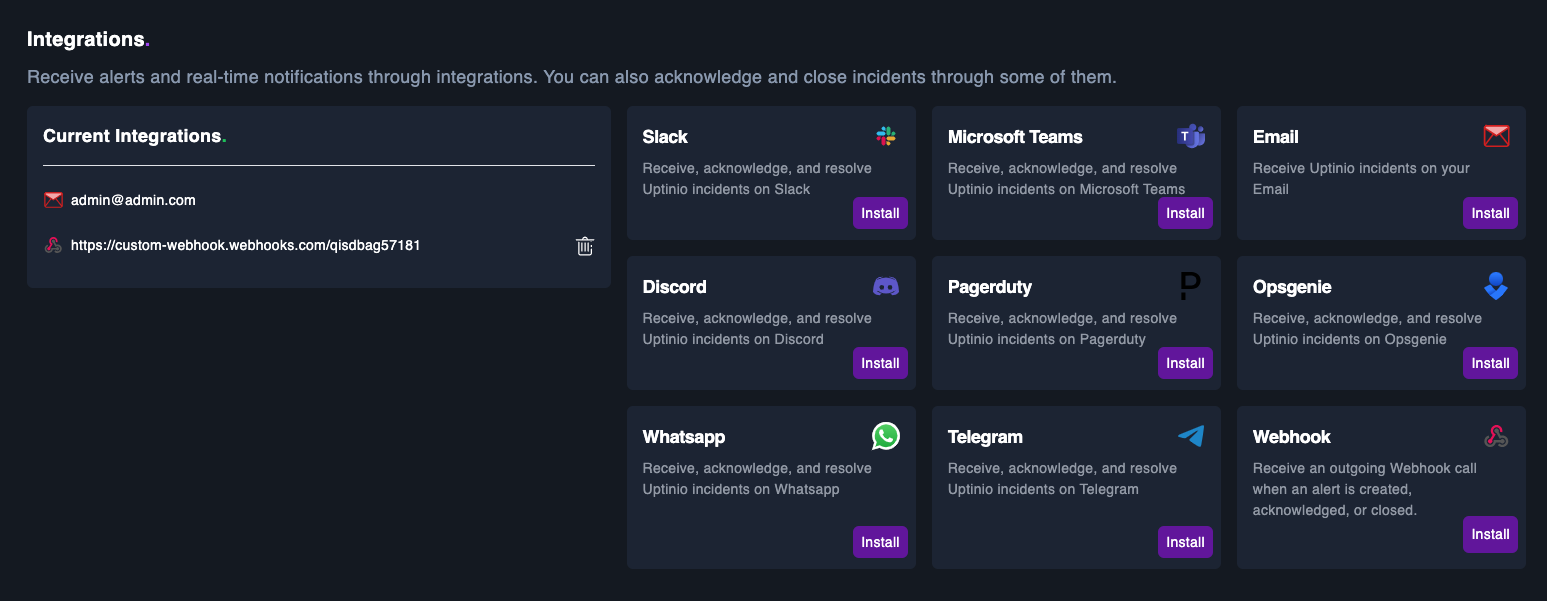
Task: Install the Webhook integration
Action: pyautogui.click(x=1490, y=534)
